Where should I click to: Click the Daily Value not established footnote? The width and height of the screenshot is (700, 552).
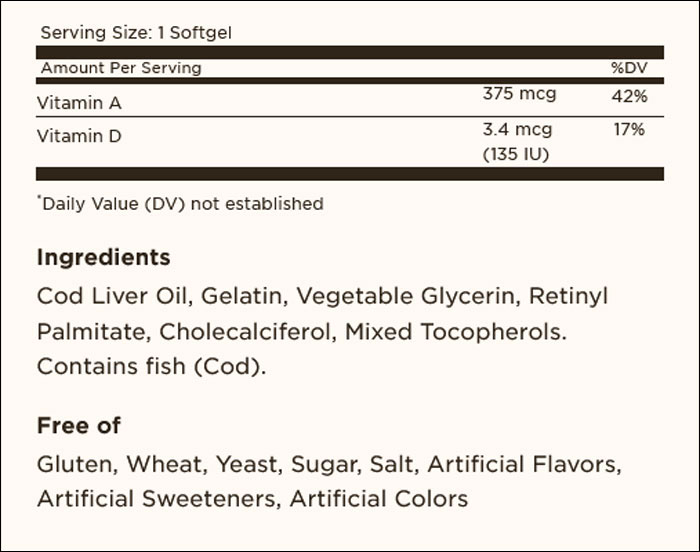[x=180, y=204]
